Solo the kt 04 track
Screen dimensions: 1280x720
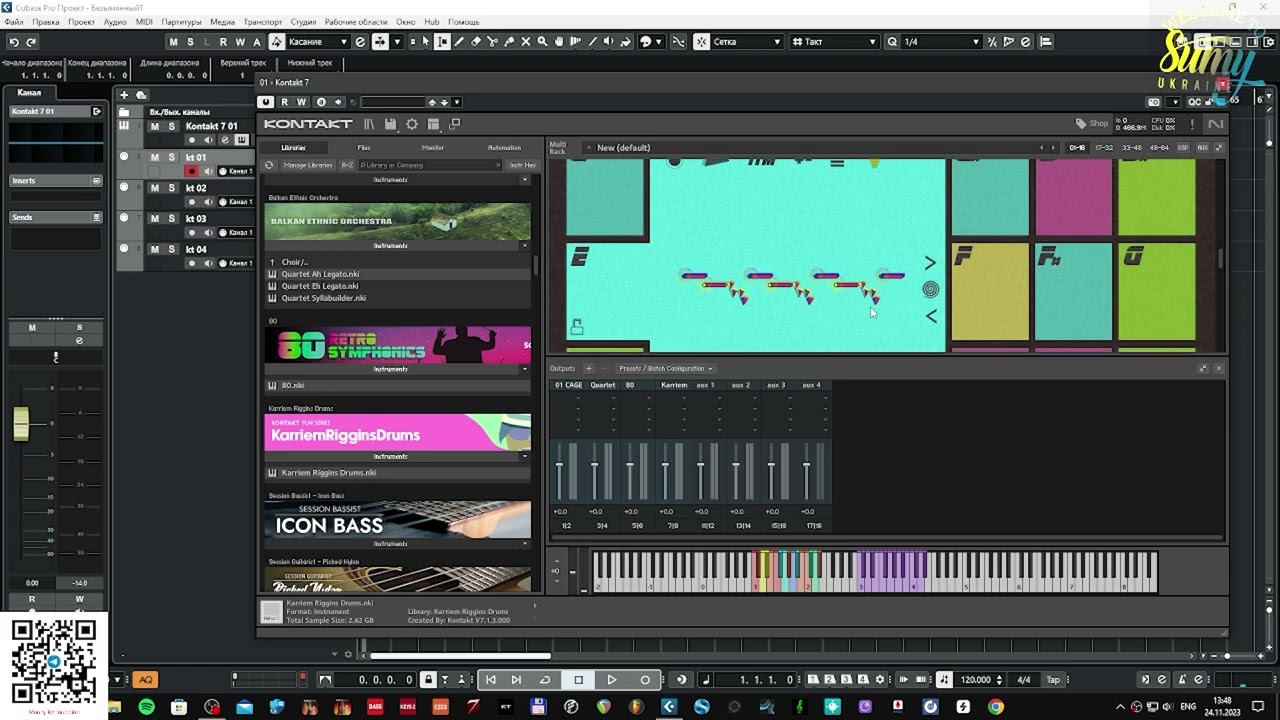point(171,249)
